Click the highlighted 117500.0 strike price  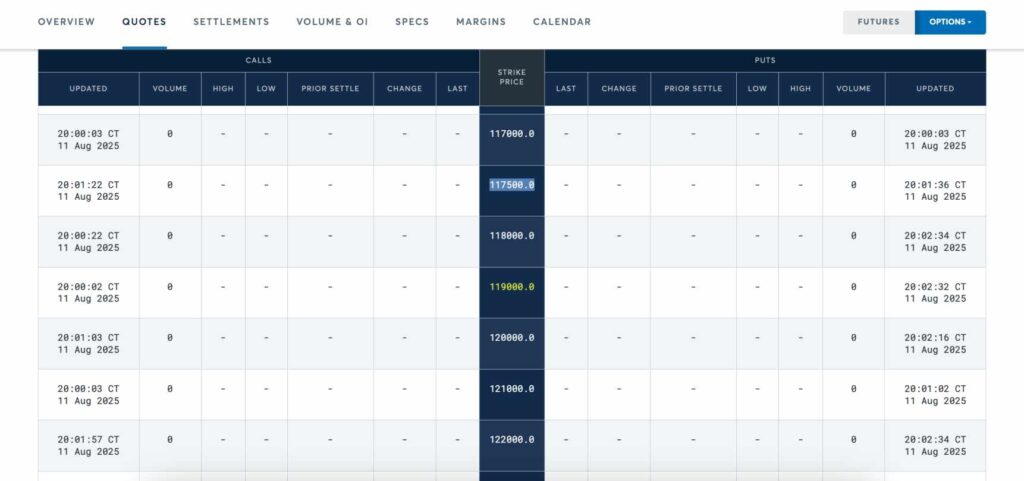(x=511, y=185)
